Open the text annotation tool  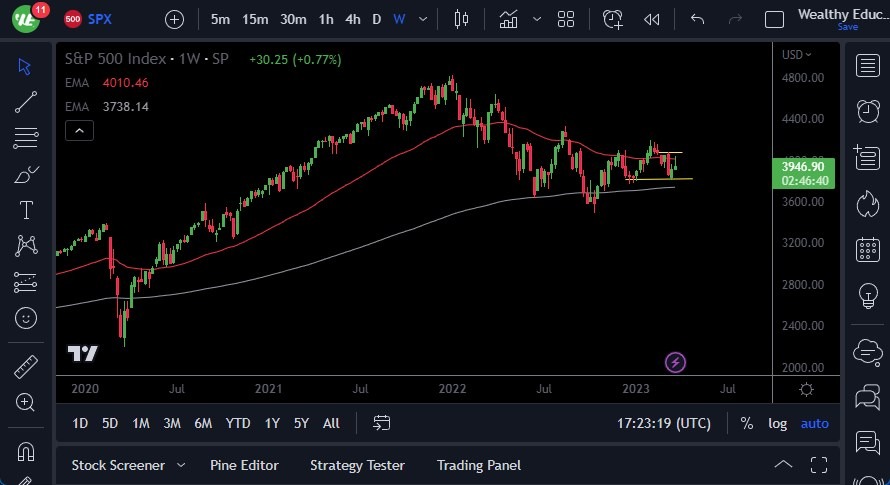click(x=26, y=210)
